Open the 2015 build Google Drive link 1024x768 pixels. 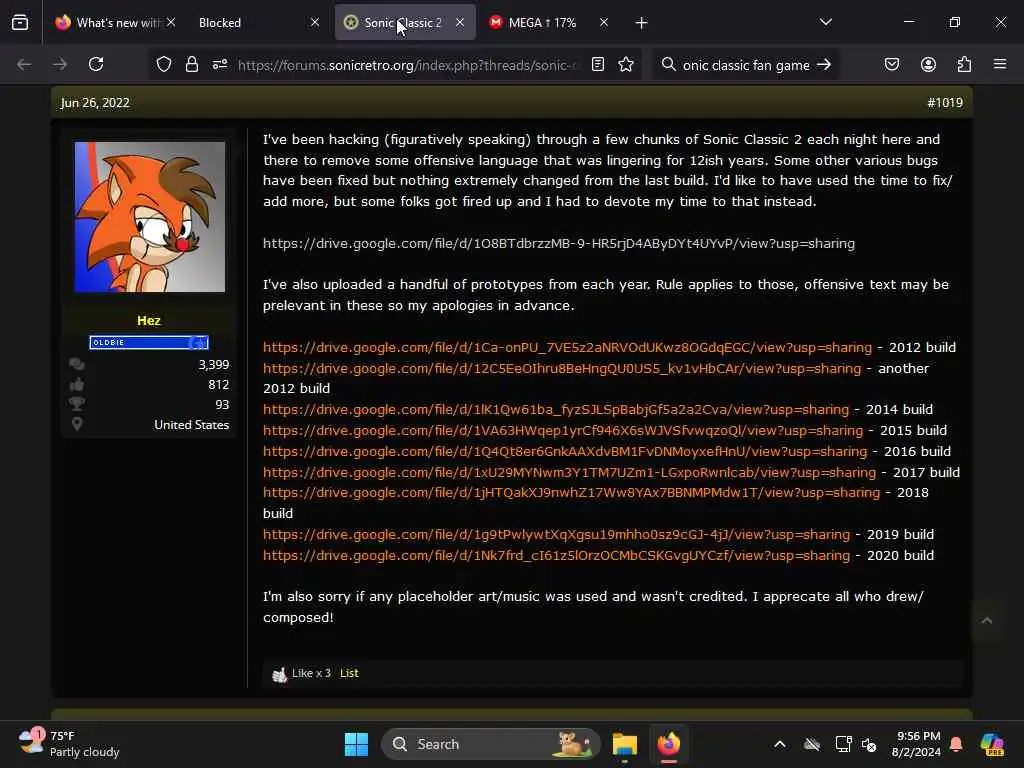click(563, 430)
